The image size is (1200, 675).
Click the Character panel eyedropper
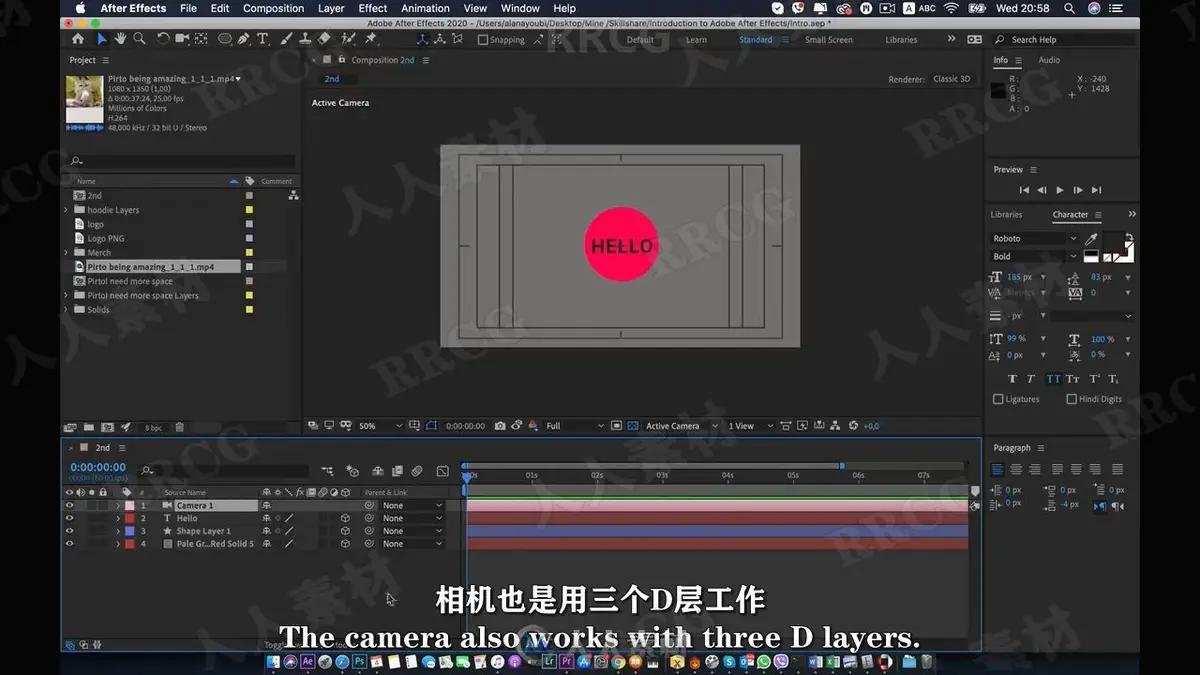[1091, 239]
